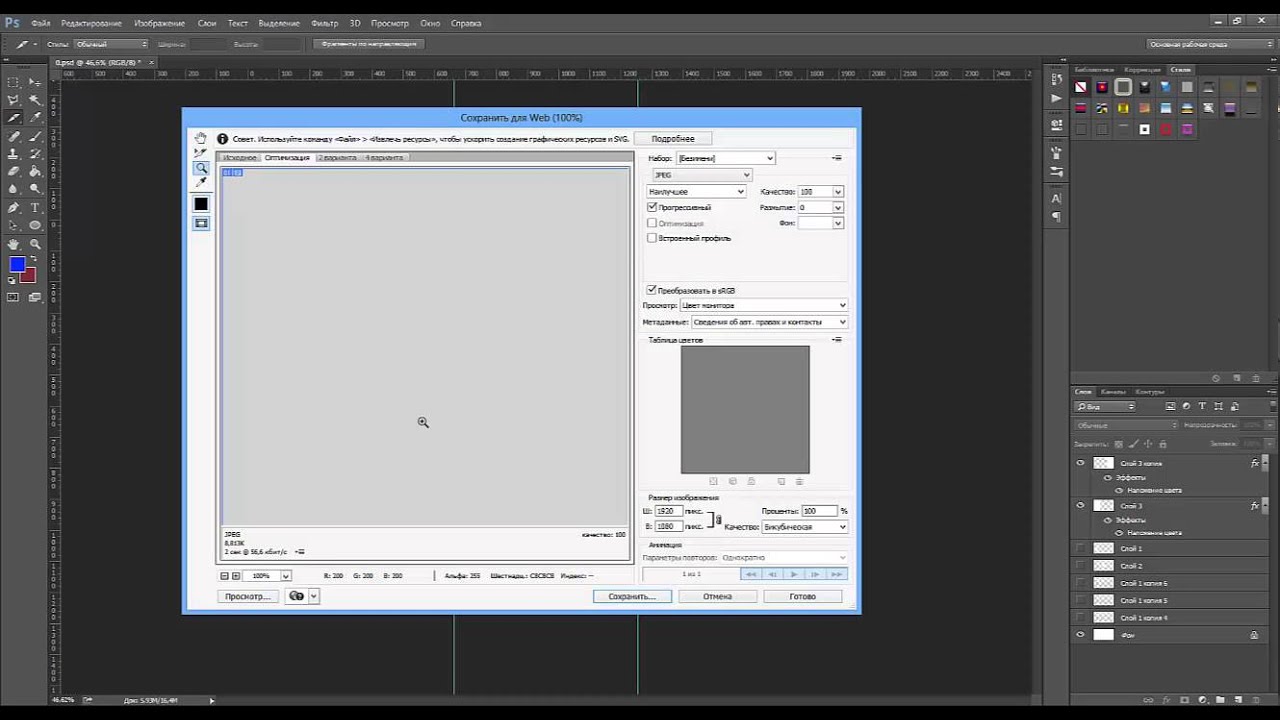Click the play animation button in dialog

point(794,574)
